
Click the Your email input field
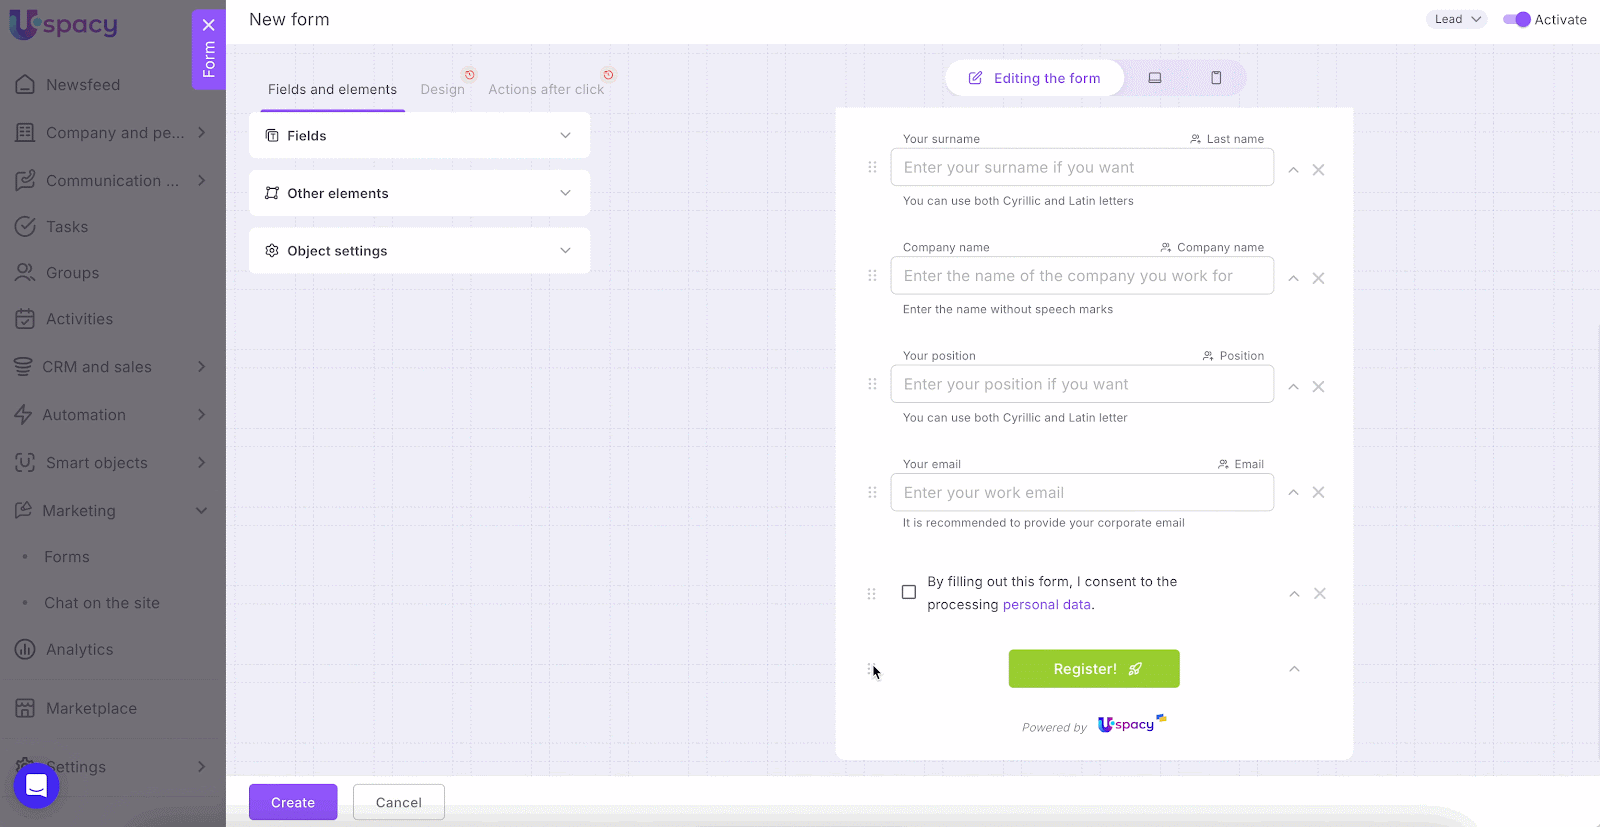click(1082, 493)
